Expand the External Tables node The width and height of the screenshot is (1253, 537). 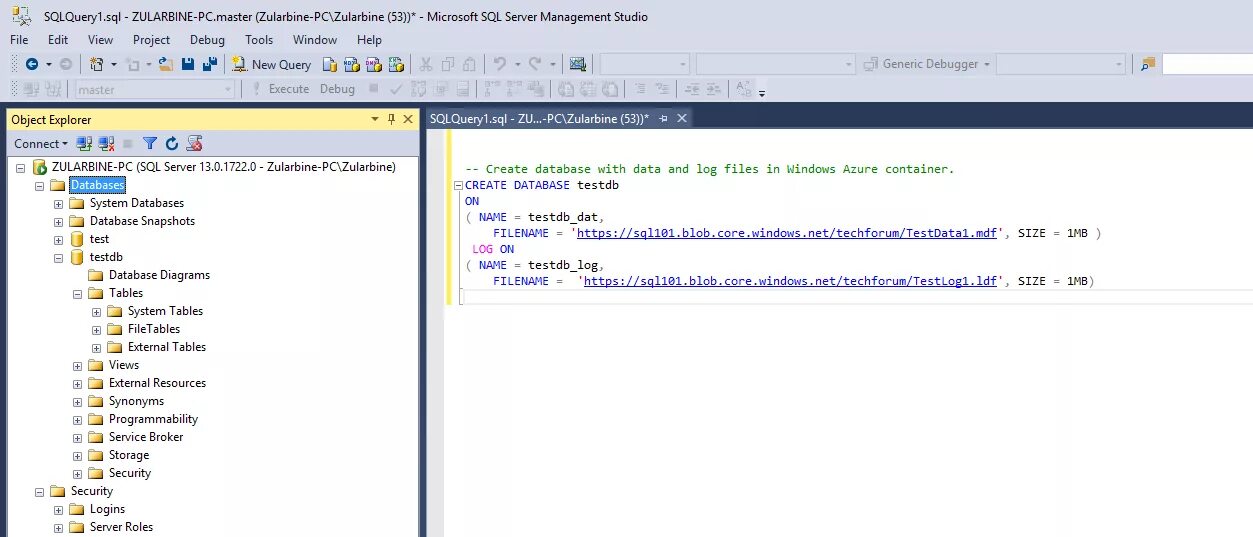pos(96,347)
